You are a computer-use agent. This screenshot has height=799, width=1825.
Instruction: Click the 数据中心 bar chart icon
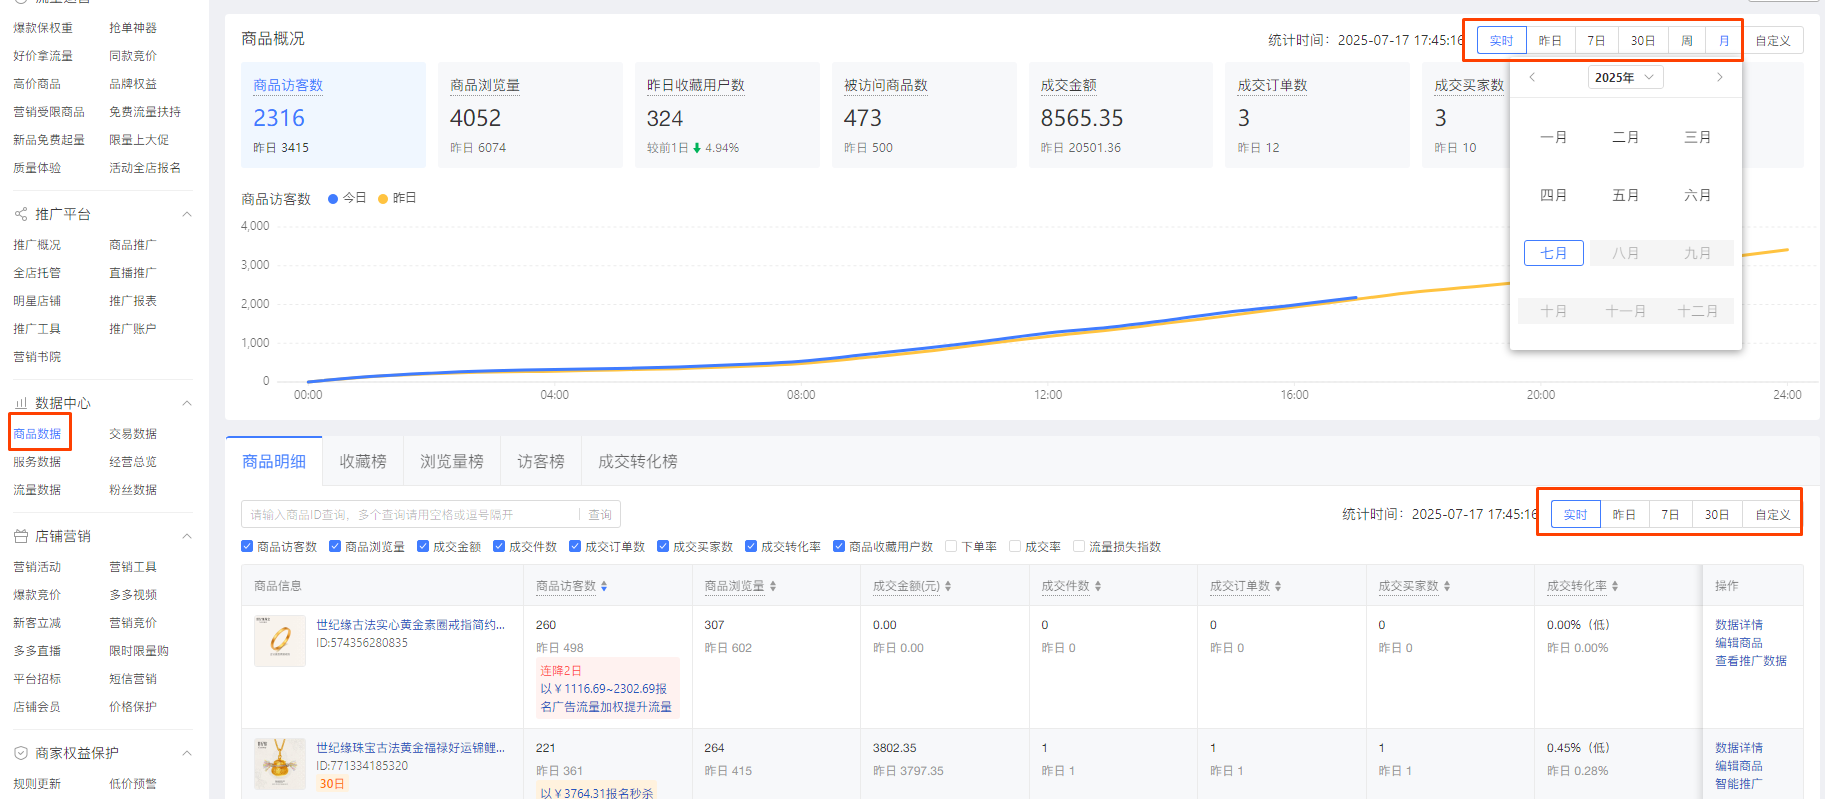point(20,403)
